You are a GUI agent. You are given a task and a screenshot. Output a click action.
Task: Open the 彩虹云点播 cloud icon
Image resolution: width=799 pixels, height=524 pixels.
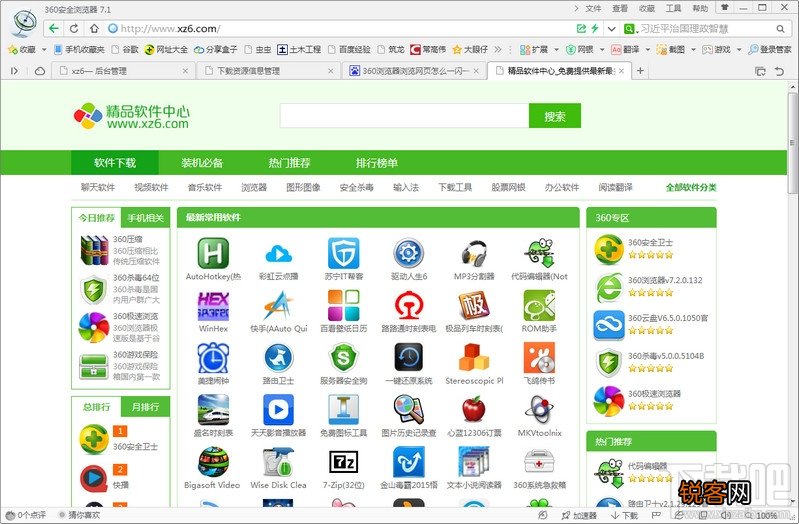click(x=278, y=253)
